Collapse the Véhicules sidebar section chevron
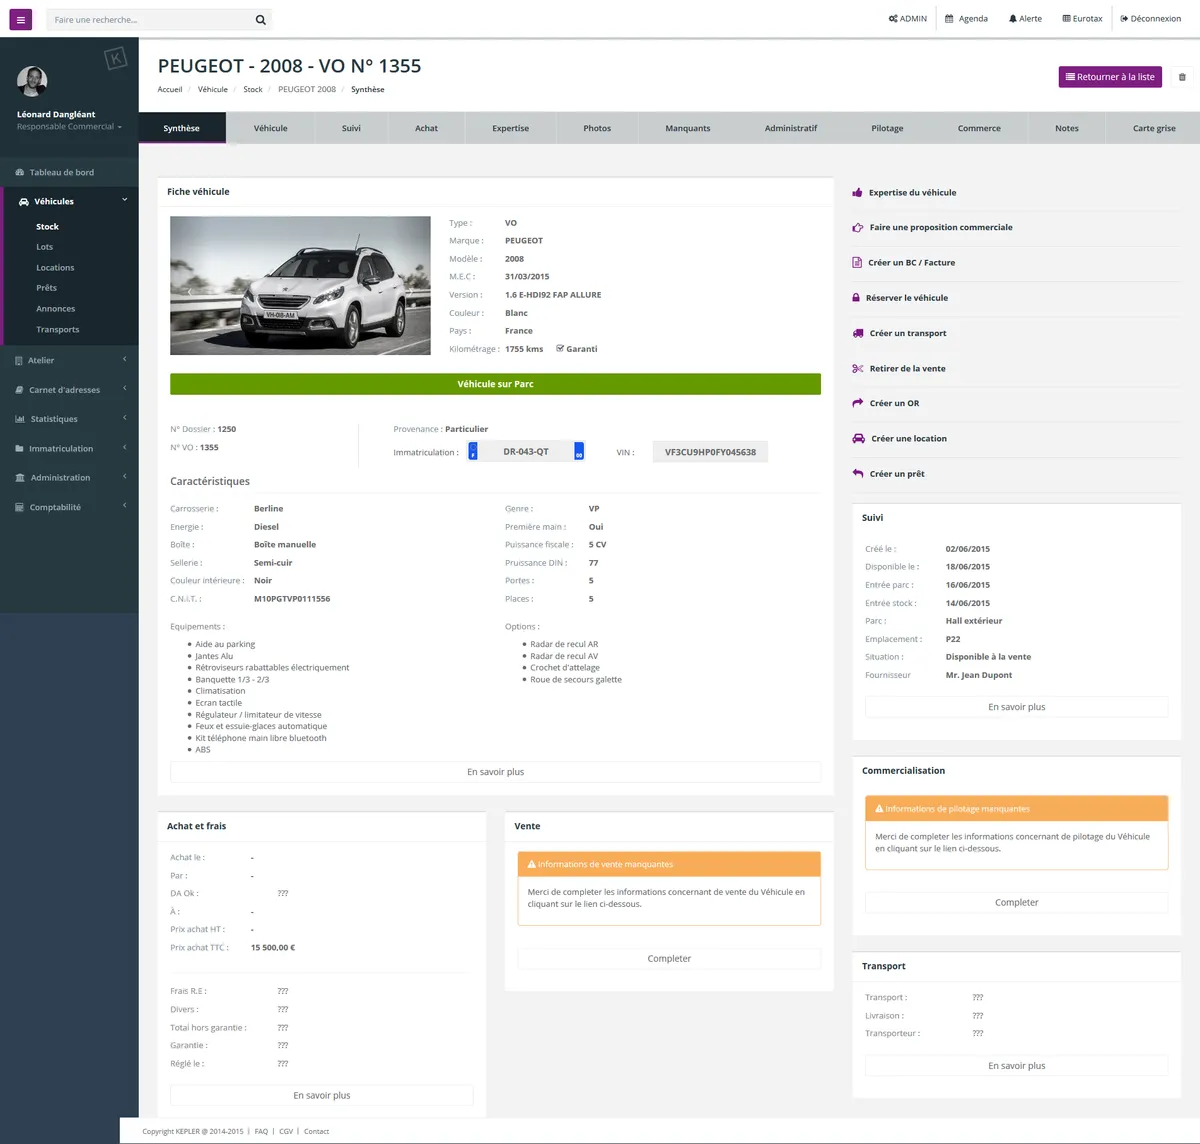The image size is (1200, 1144). coord(125,200)
